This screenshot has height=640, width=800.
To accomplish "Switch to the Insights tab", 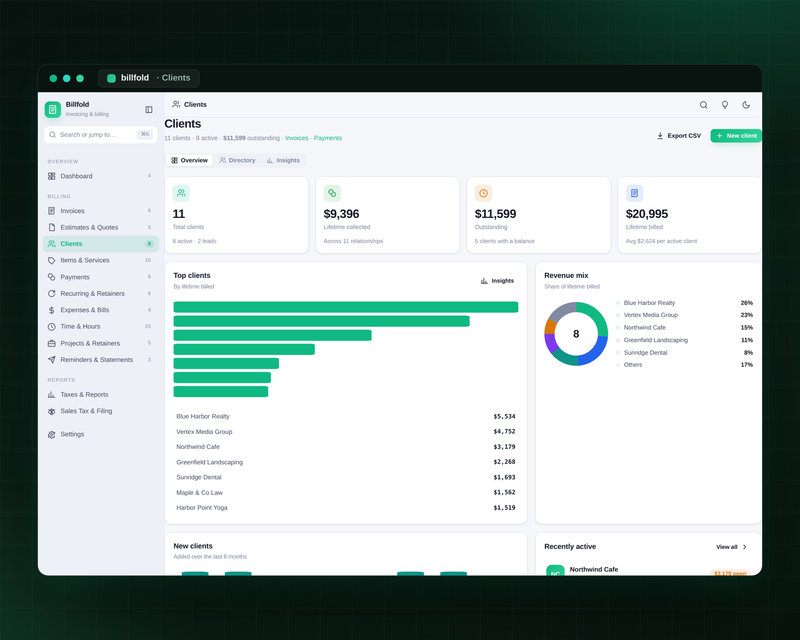I will pyautogui.click(x=283, y=160).
